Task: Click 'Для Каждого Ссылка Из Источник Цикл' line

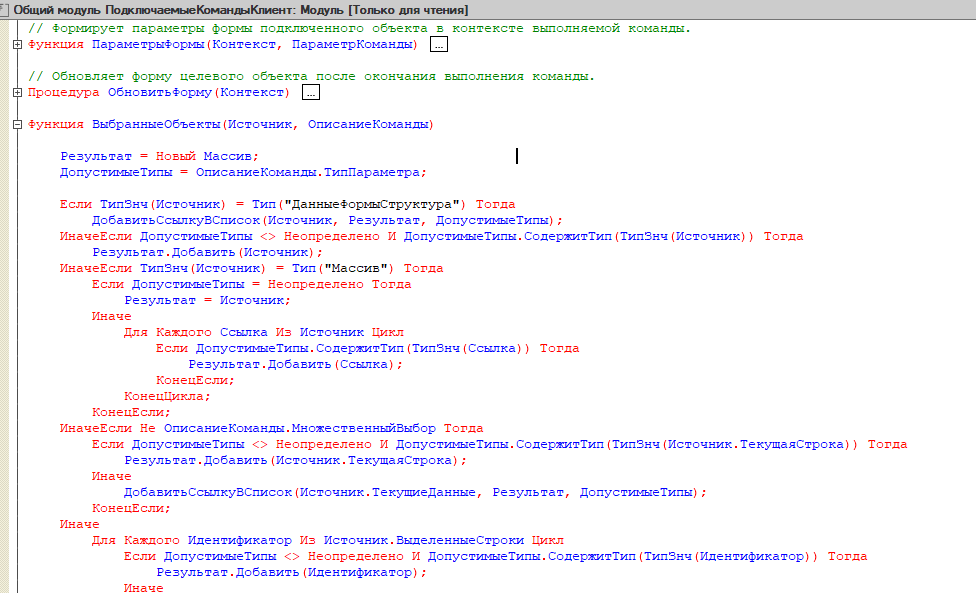Action: 263,332
